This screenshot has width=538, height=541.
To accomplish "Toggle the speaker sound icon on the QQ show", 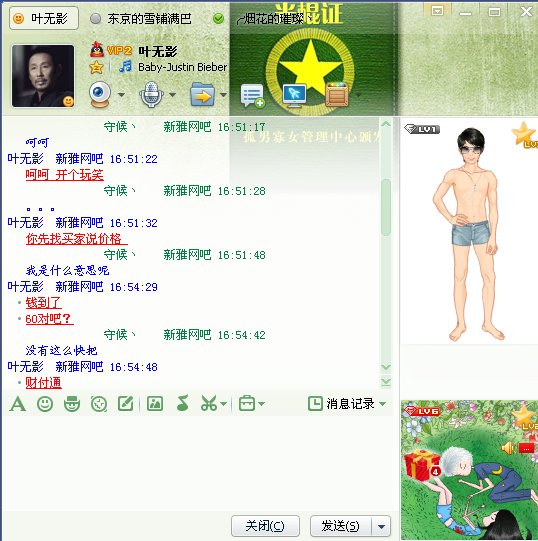I will [509, 448].
